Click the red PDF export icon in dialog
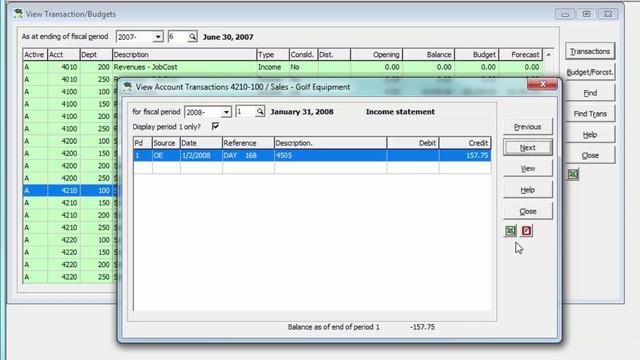Viewport: 640px width, 360px height. coord(527,231)
